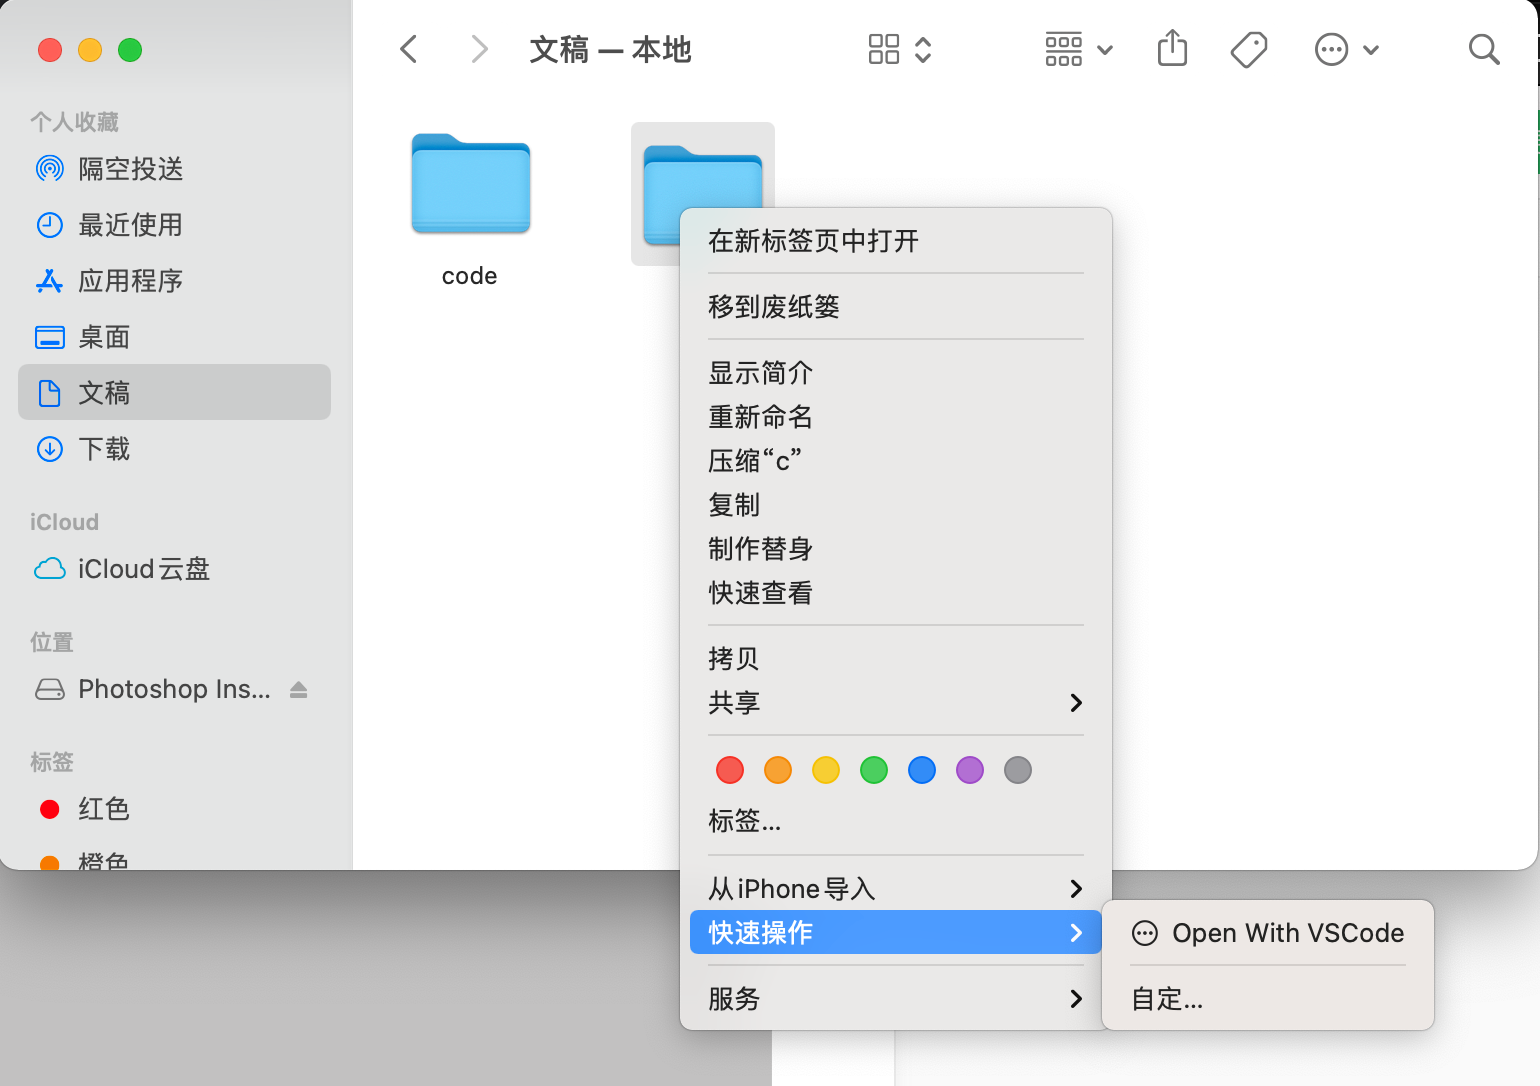Open the group-by options button
Screen dimensions: 1540x1086
1079,49
